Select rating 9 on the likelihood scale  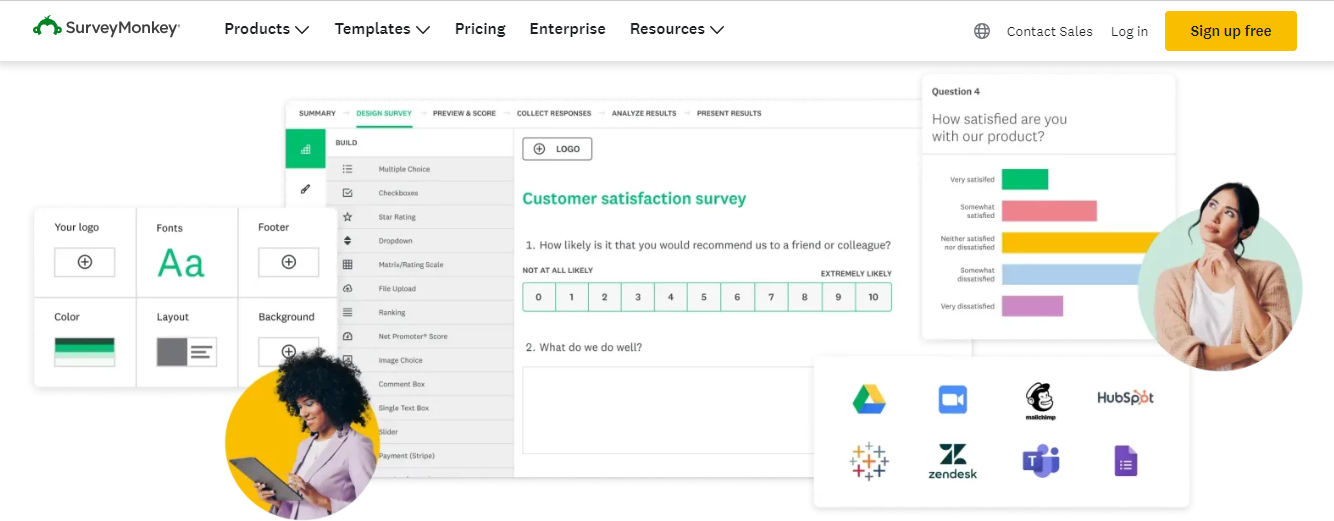(838, 297)
